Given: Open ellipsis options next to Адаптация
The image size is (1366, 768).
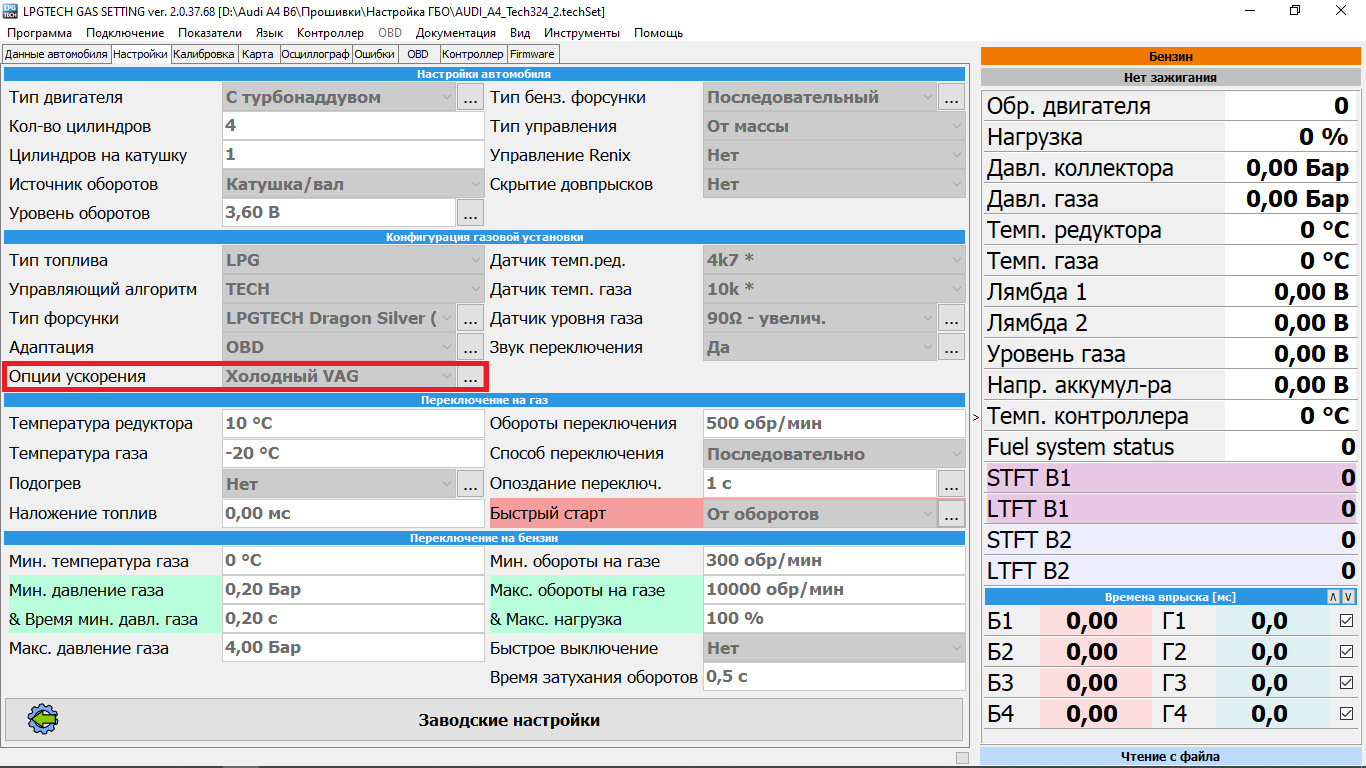Looking at the screenshot, I should [x=471, y=348].
